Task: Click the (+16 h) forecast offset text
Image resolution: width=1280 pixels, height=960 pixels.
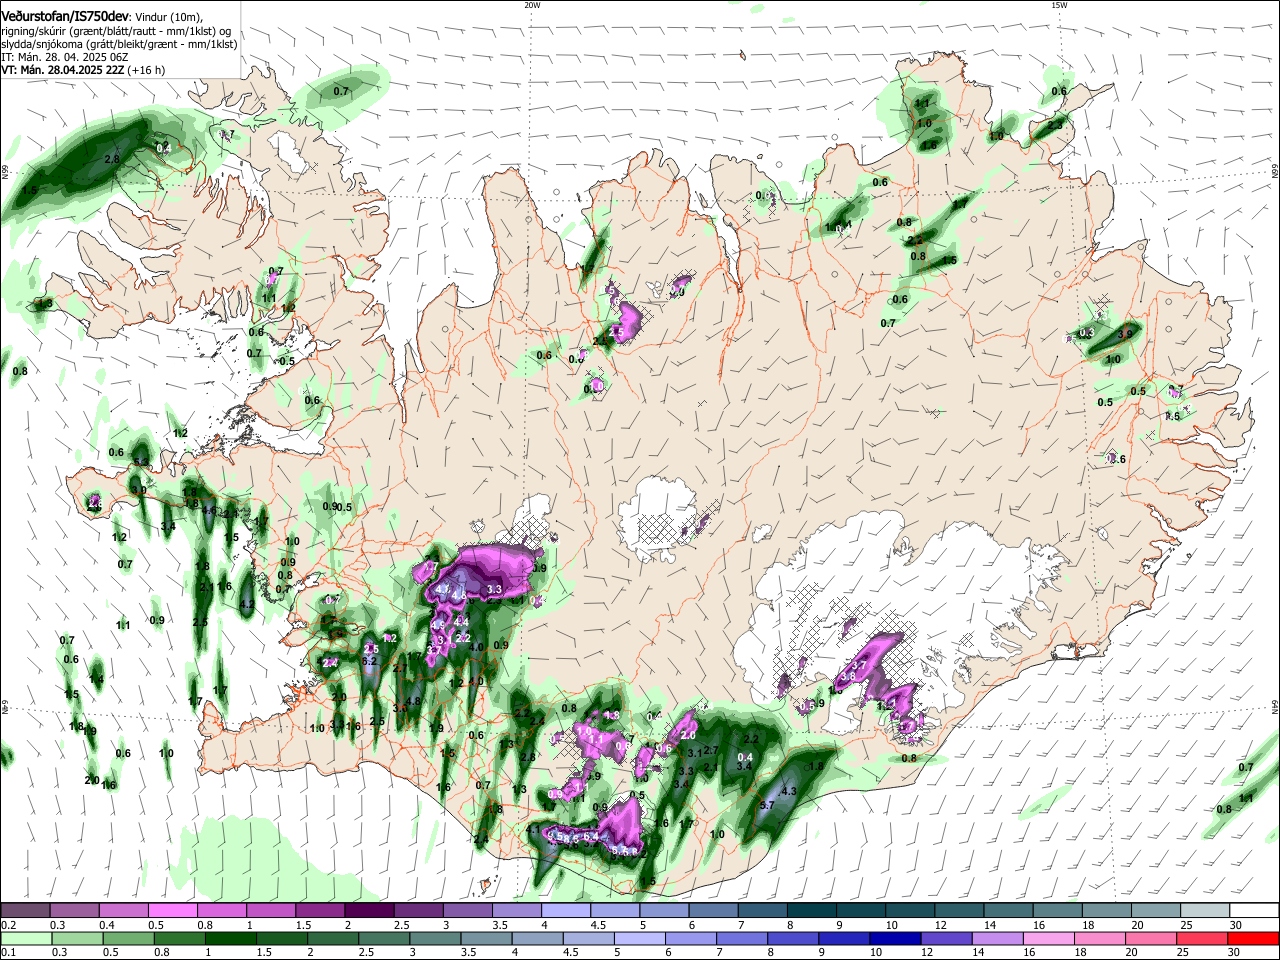Action: pyautogui.click(x=146, y=70)
